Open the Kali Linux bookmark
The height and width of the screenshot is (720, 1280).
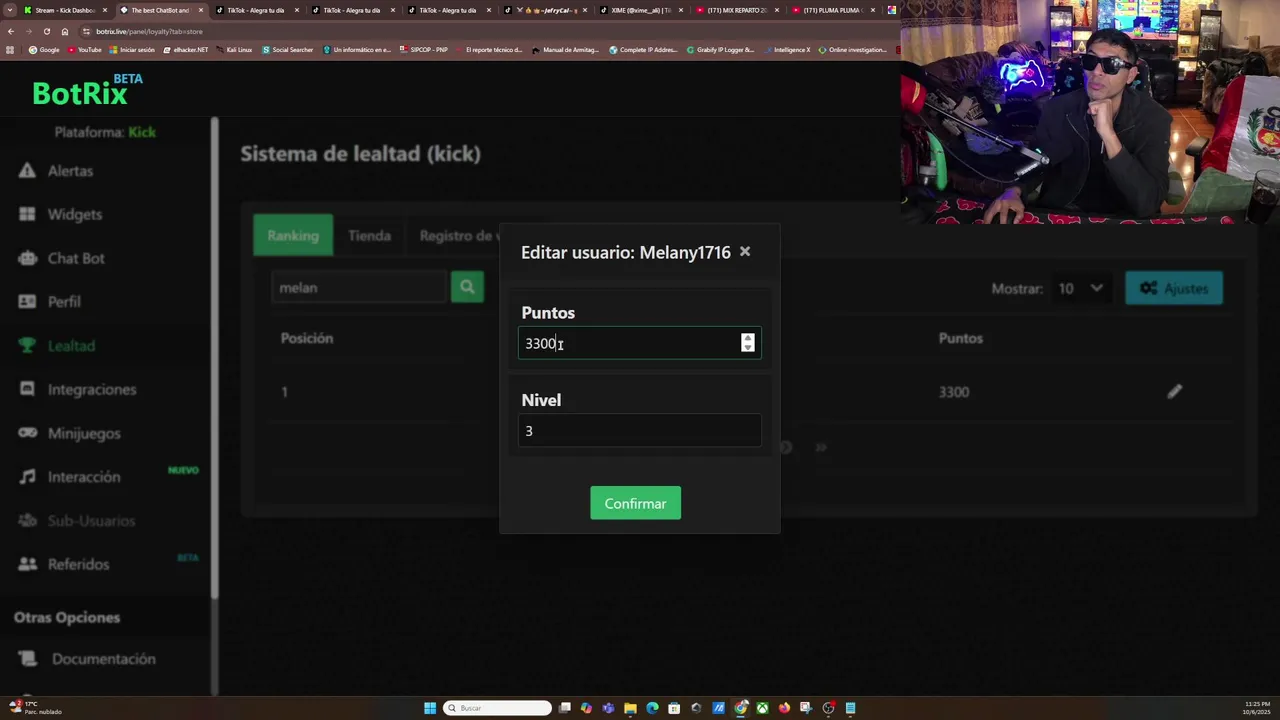coord(234,49)
